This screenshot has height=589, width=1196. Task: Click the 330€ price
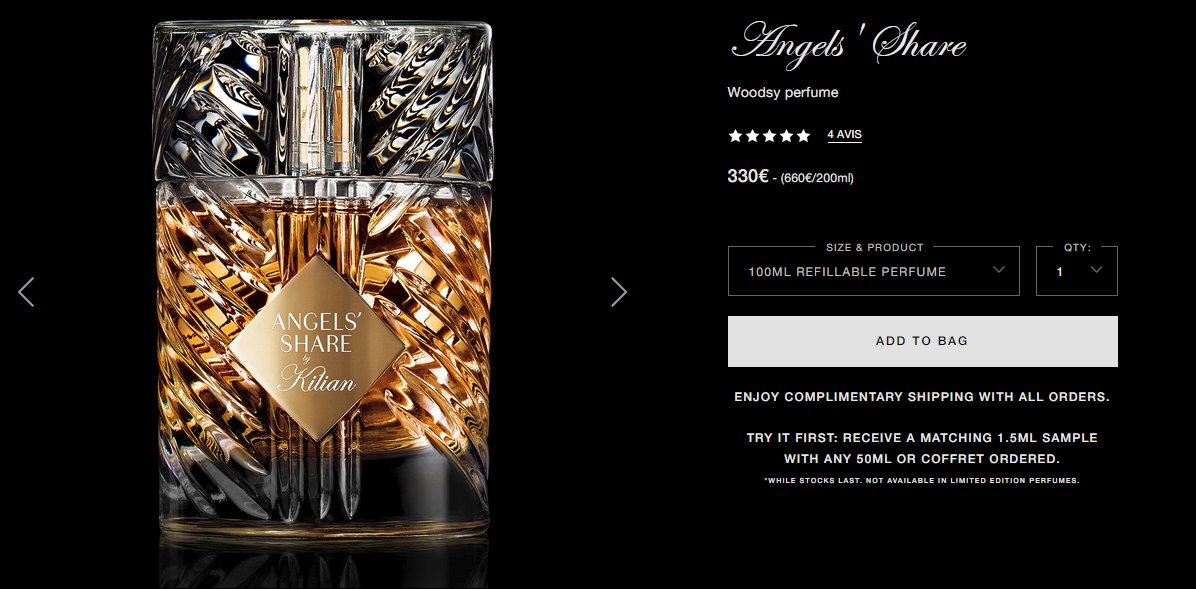pyautogui.click(x=748, y=176)
